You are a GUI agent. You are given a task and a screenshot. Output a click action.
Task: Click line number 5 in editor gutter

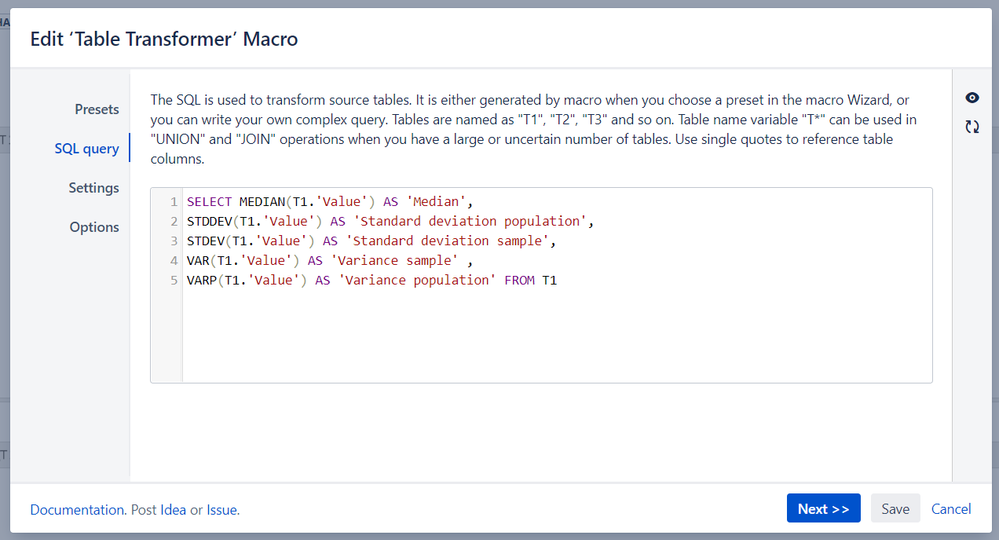(x=174, y=281)
